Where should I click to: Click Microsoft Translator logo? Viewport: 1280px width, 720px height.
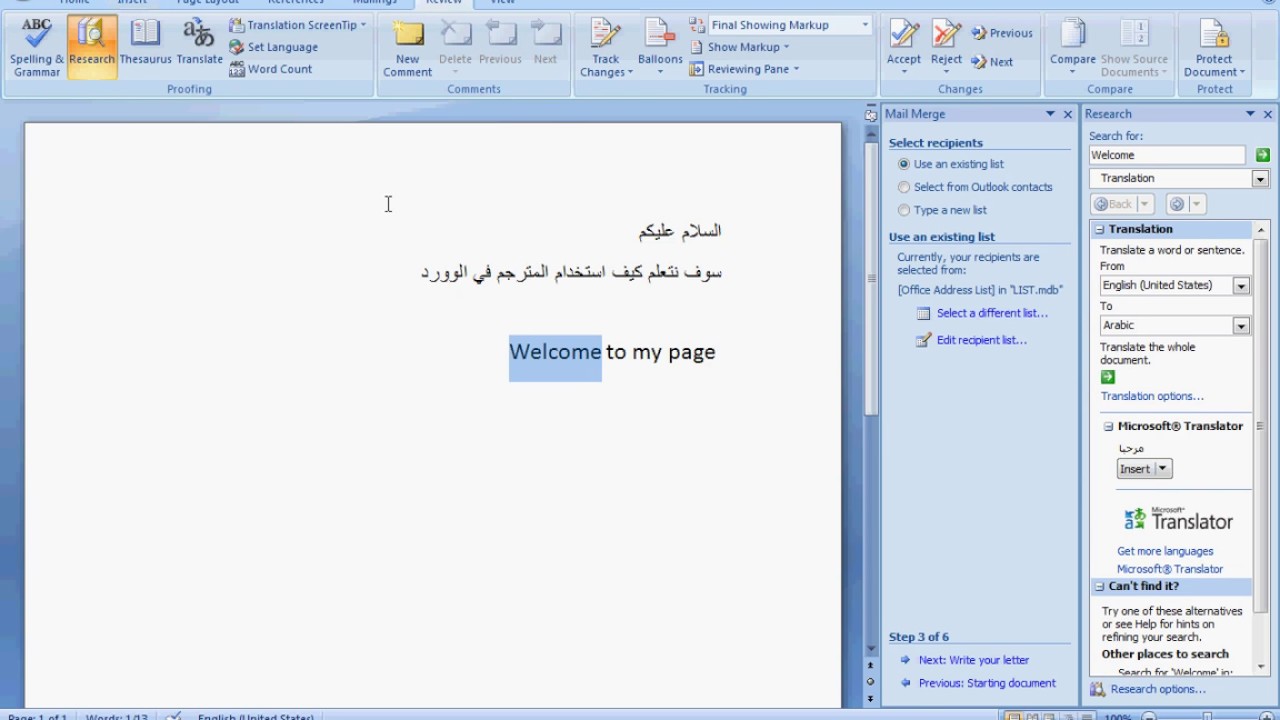pos(1178,519)
